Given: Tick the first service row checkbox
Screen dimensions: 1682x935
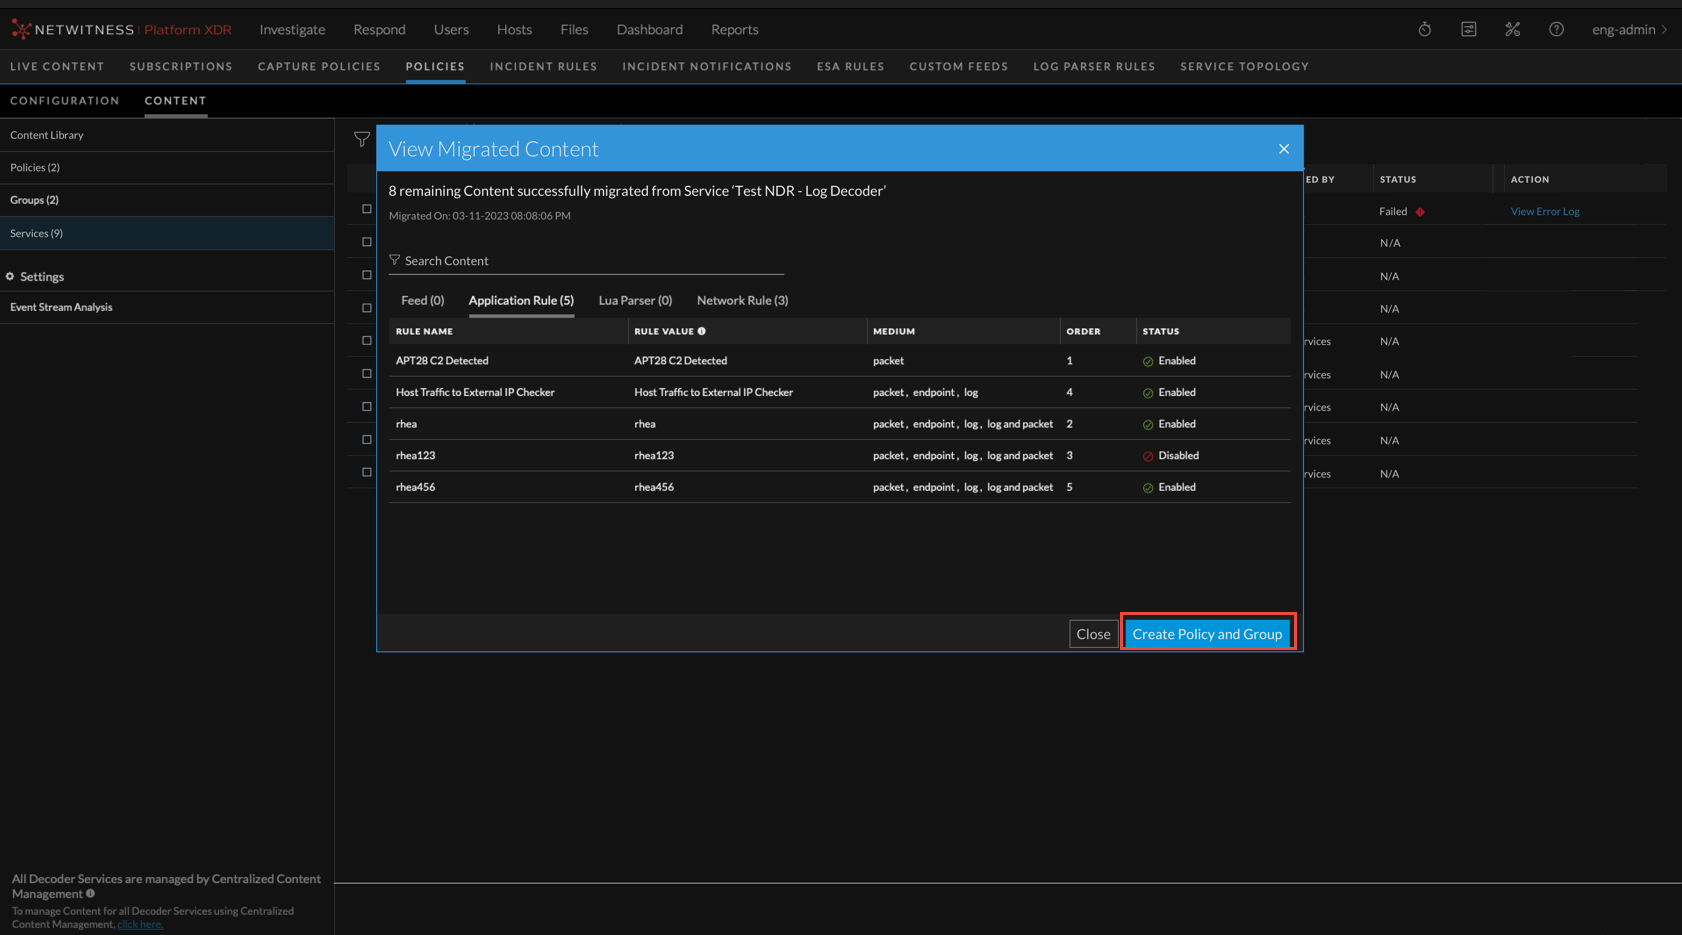Looking at the screenshot, I should tap(367, 209).
